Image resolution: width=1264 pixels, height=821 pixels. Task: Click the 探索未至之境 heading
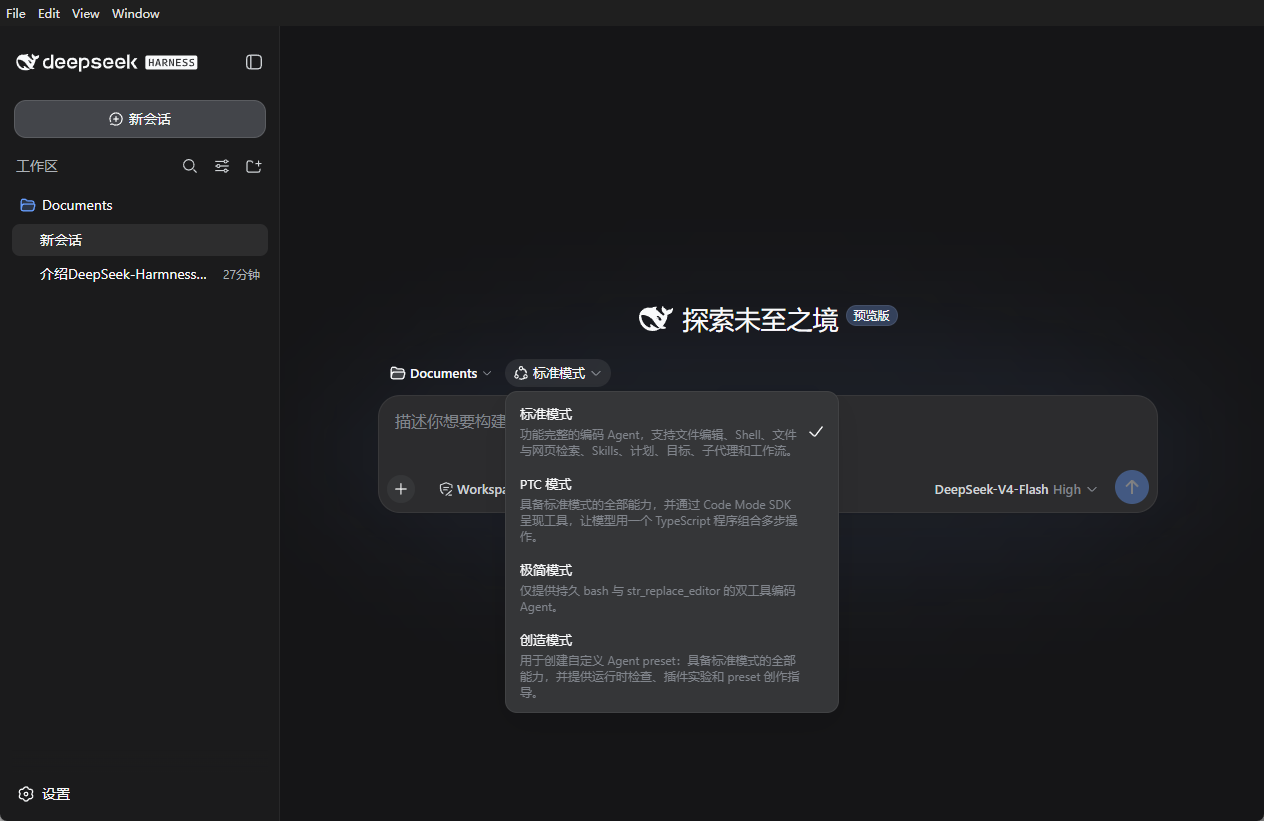[x=760, y=319]
